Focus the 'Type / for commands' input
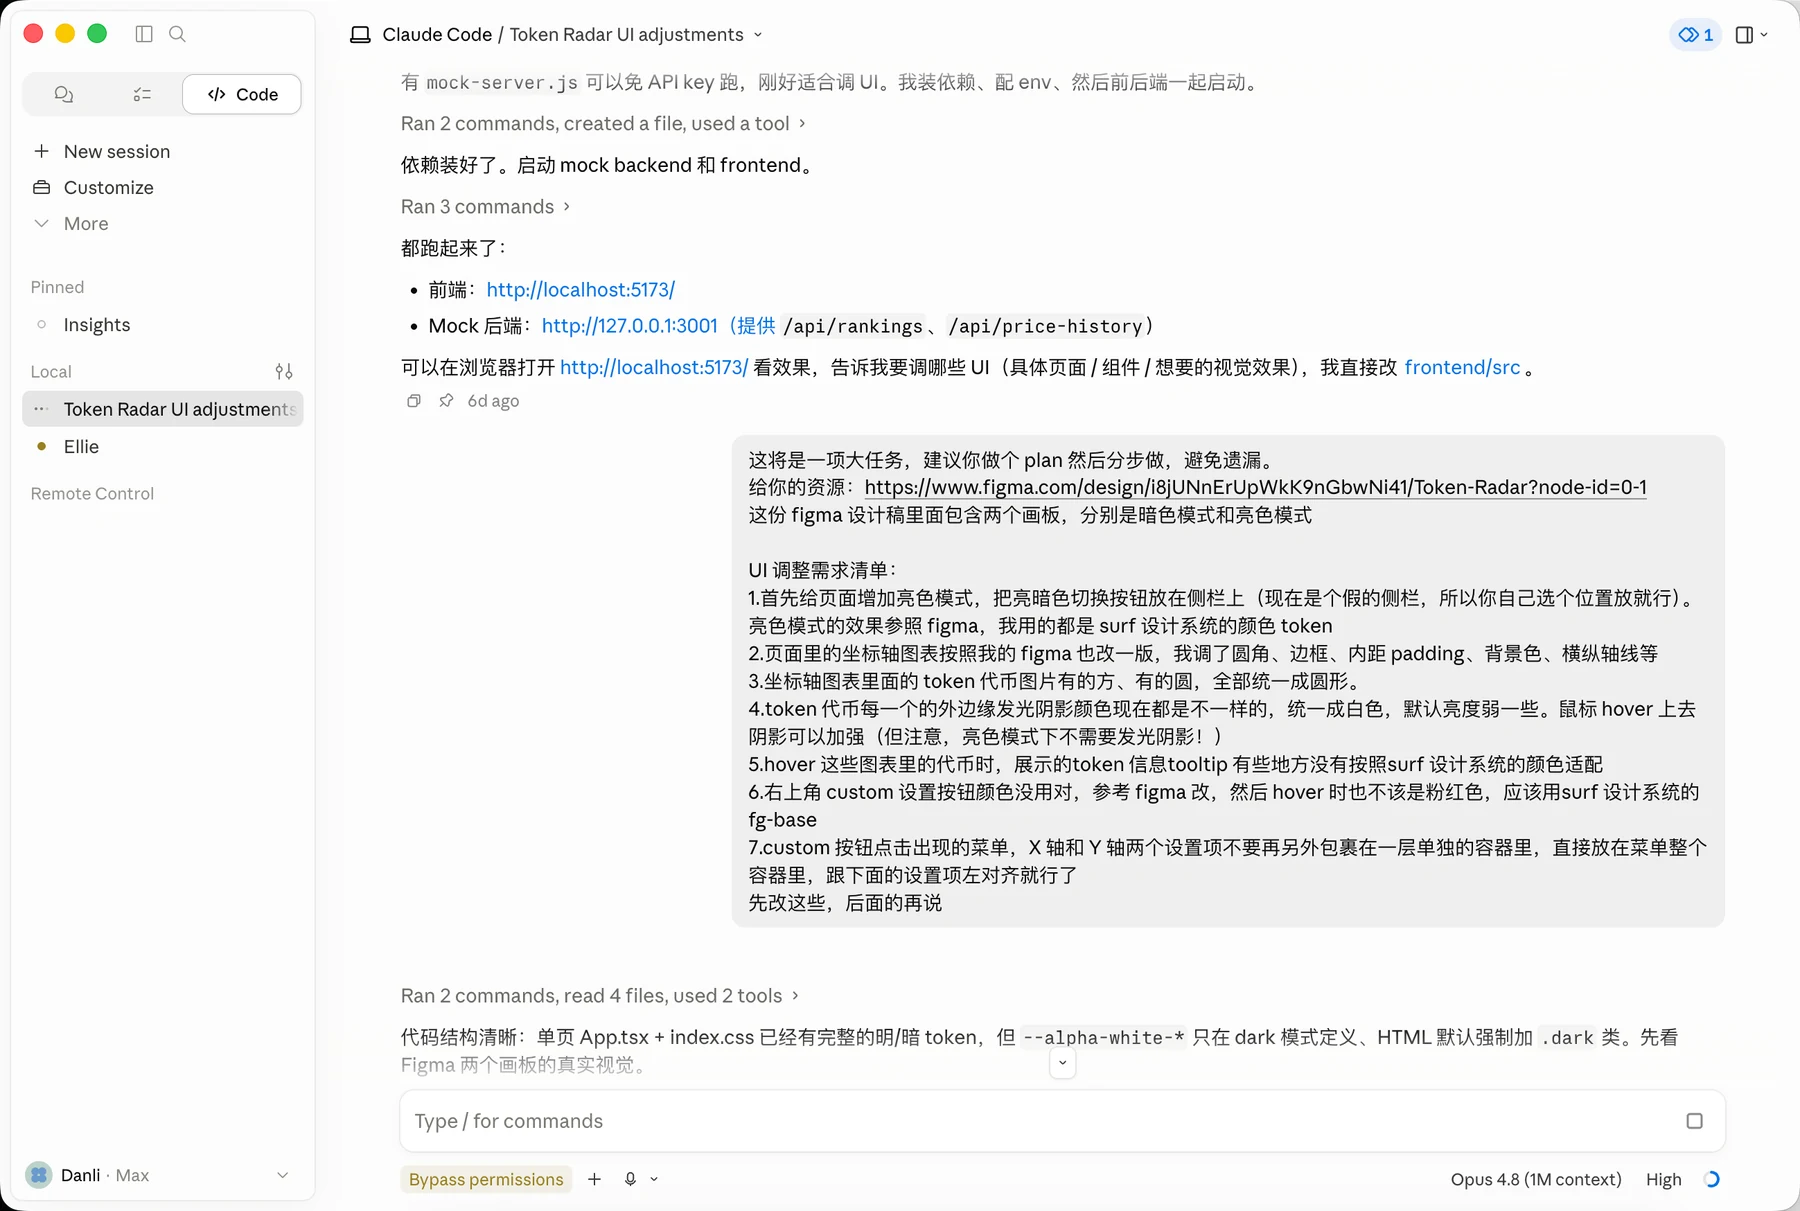The height and width of the screenshot is (1211, 1800). pyautogui.click(x=1040, y=1121)
